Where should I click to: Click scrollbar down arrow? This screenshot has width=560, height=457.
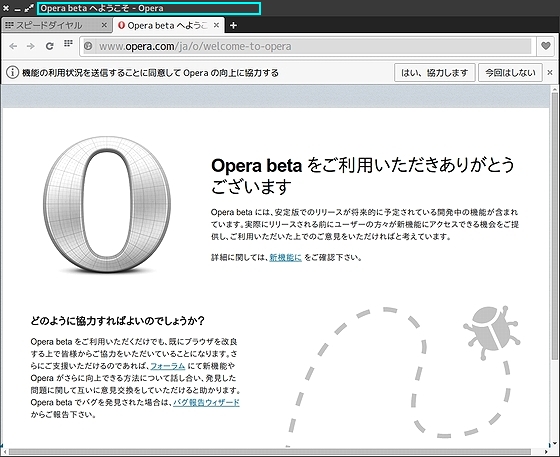[555, 444]
